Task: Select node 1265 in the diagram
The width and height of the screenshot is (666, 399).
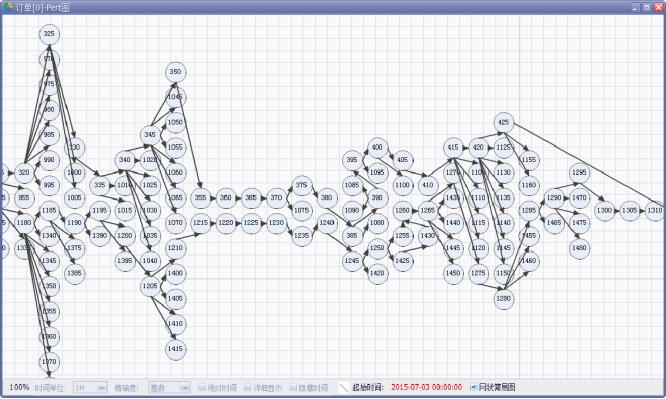Action: point(428,210)
